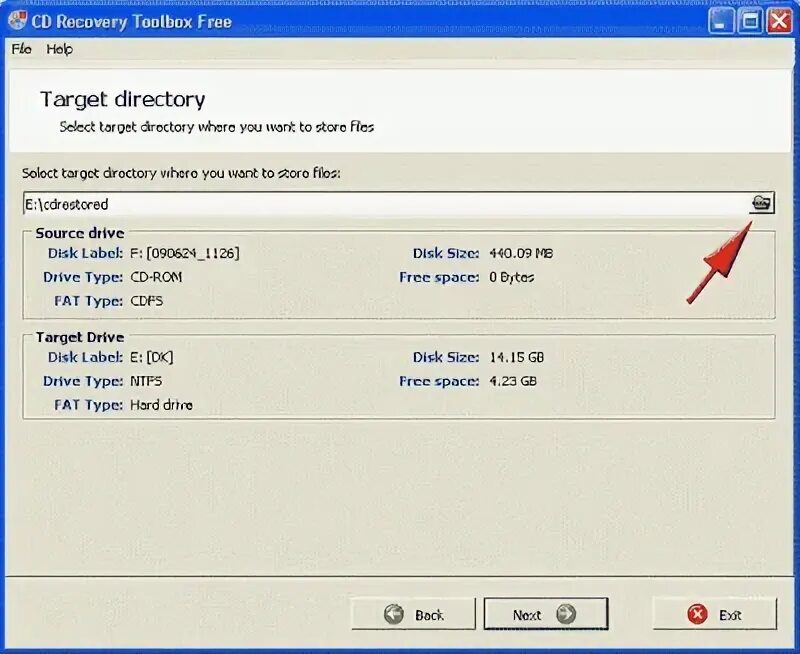
Task: Select source disk size 440.09 MB
Action: coord(521,253)
